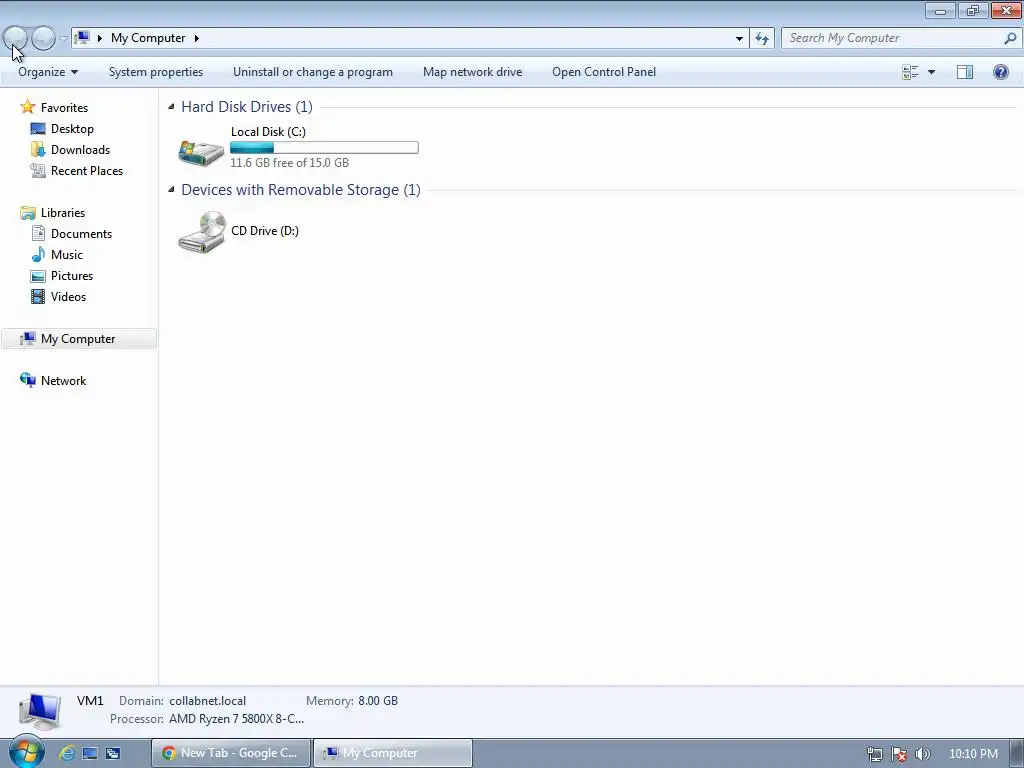Click the My Computer taskbar button
The height and width of the screenshot is (768, 1024).
tap(393, 753)
